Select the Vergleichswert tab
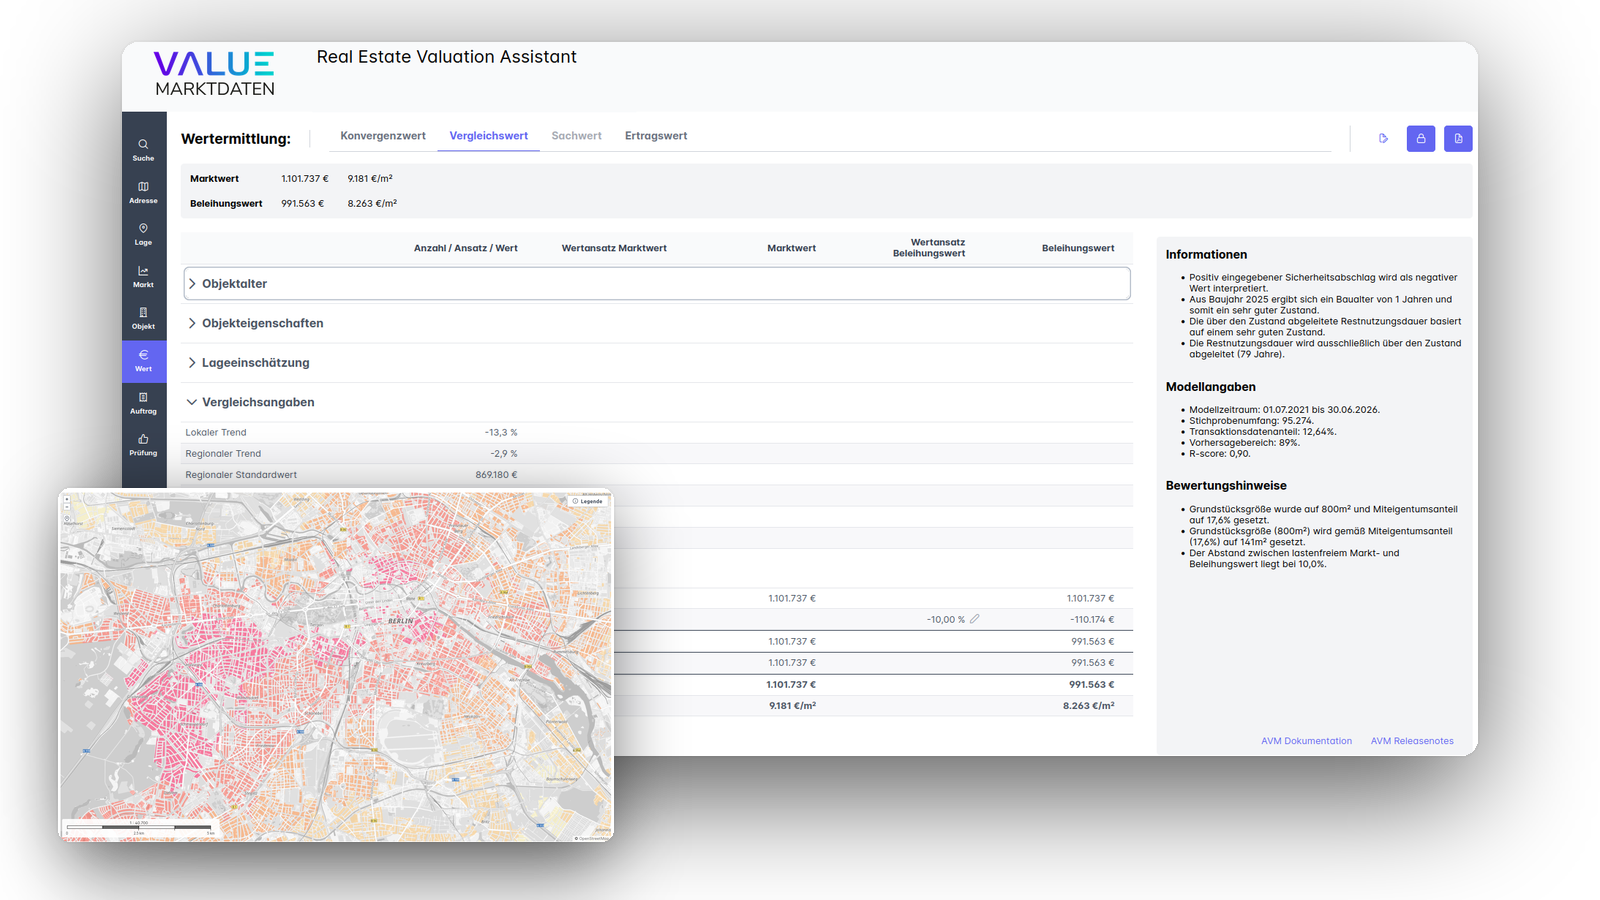 (x=488, y=136)
